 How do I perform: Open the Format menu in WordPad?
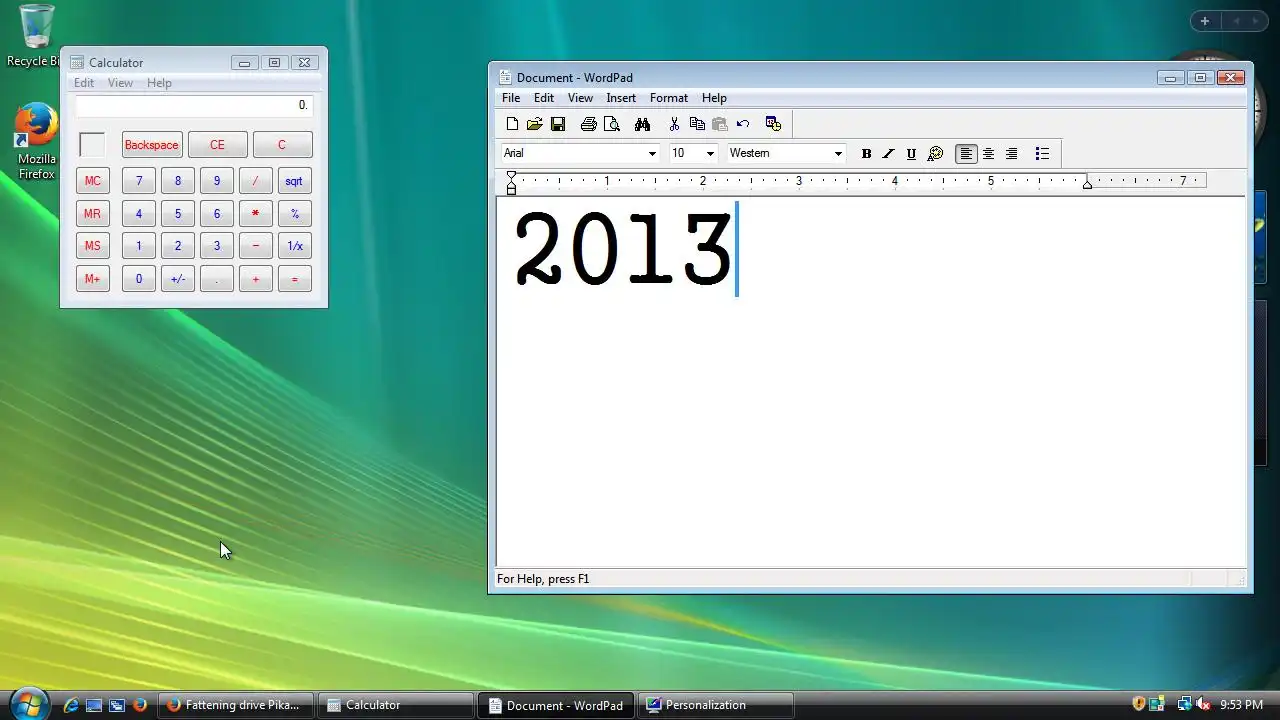pyautogui.click(x=669, y=98)
